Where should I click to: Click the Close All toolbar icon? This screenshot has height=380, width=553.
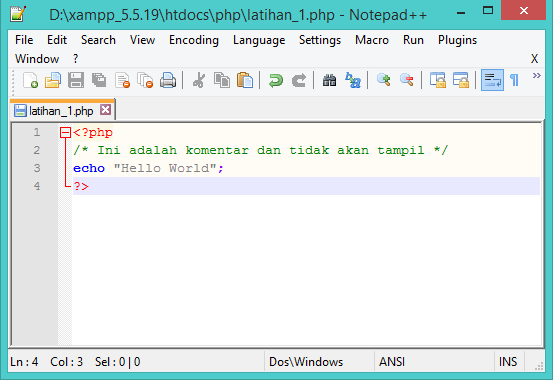(x=145, y=80)
